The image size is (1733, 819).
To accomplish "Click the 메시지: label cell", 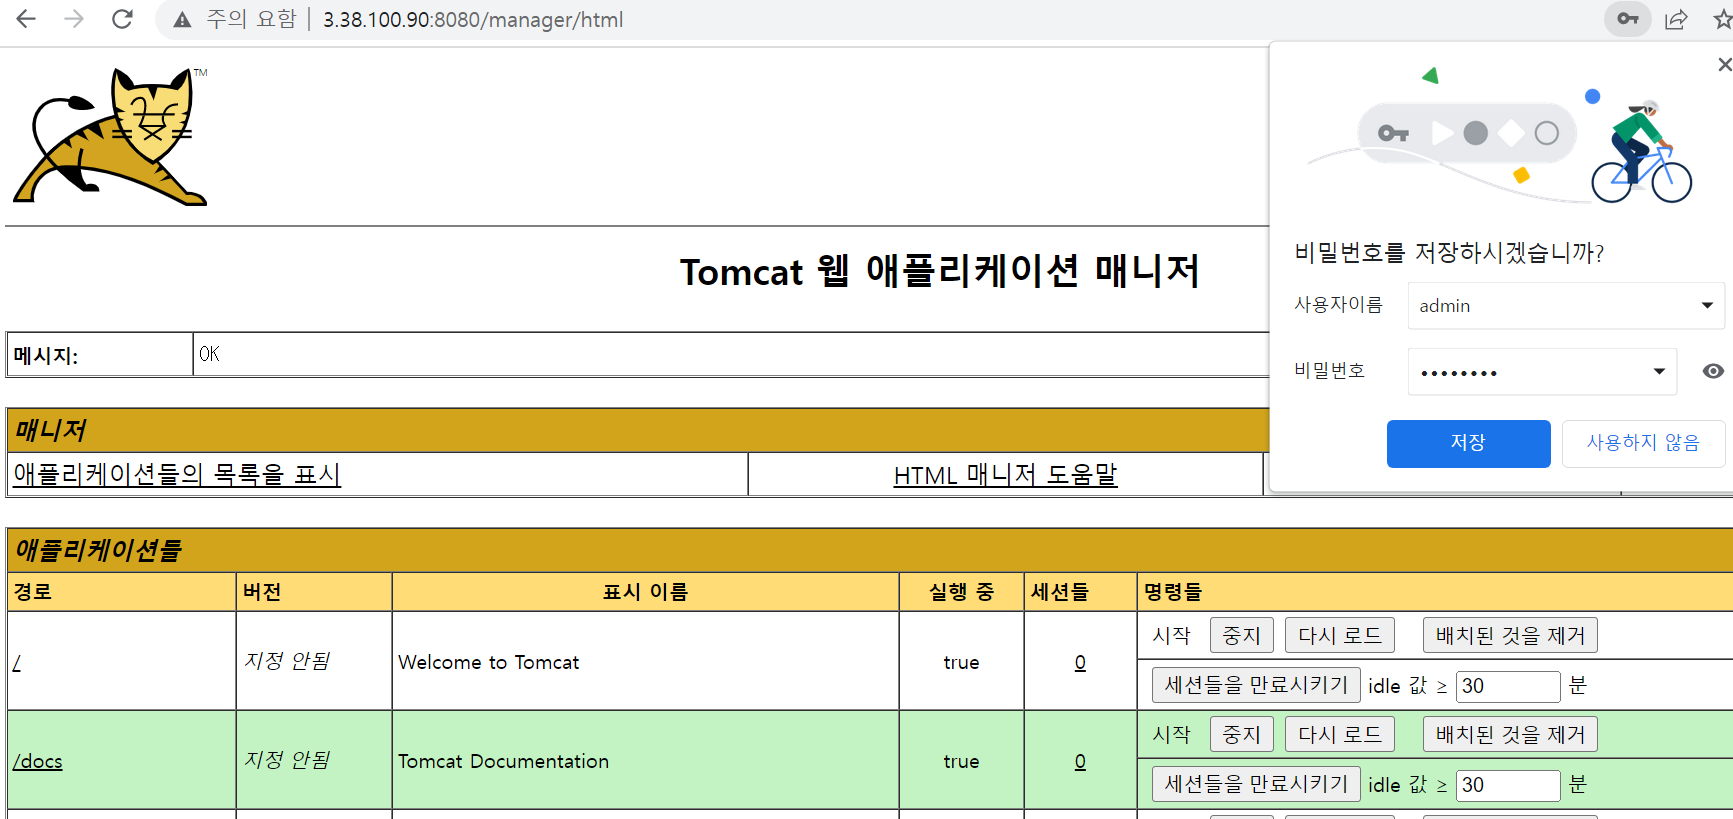I will pos(100,355).
